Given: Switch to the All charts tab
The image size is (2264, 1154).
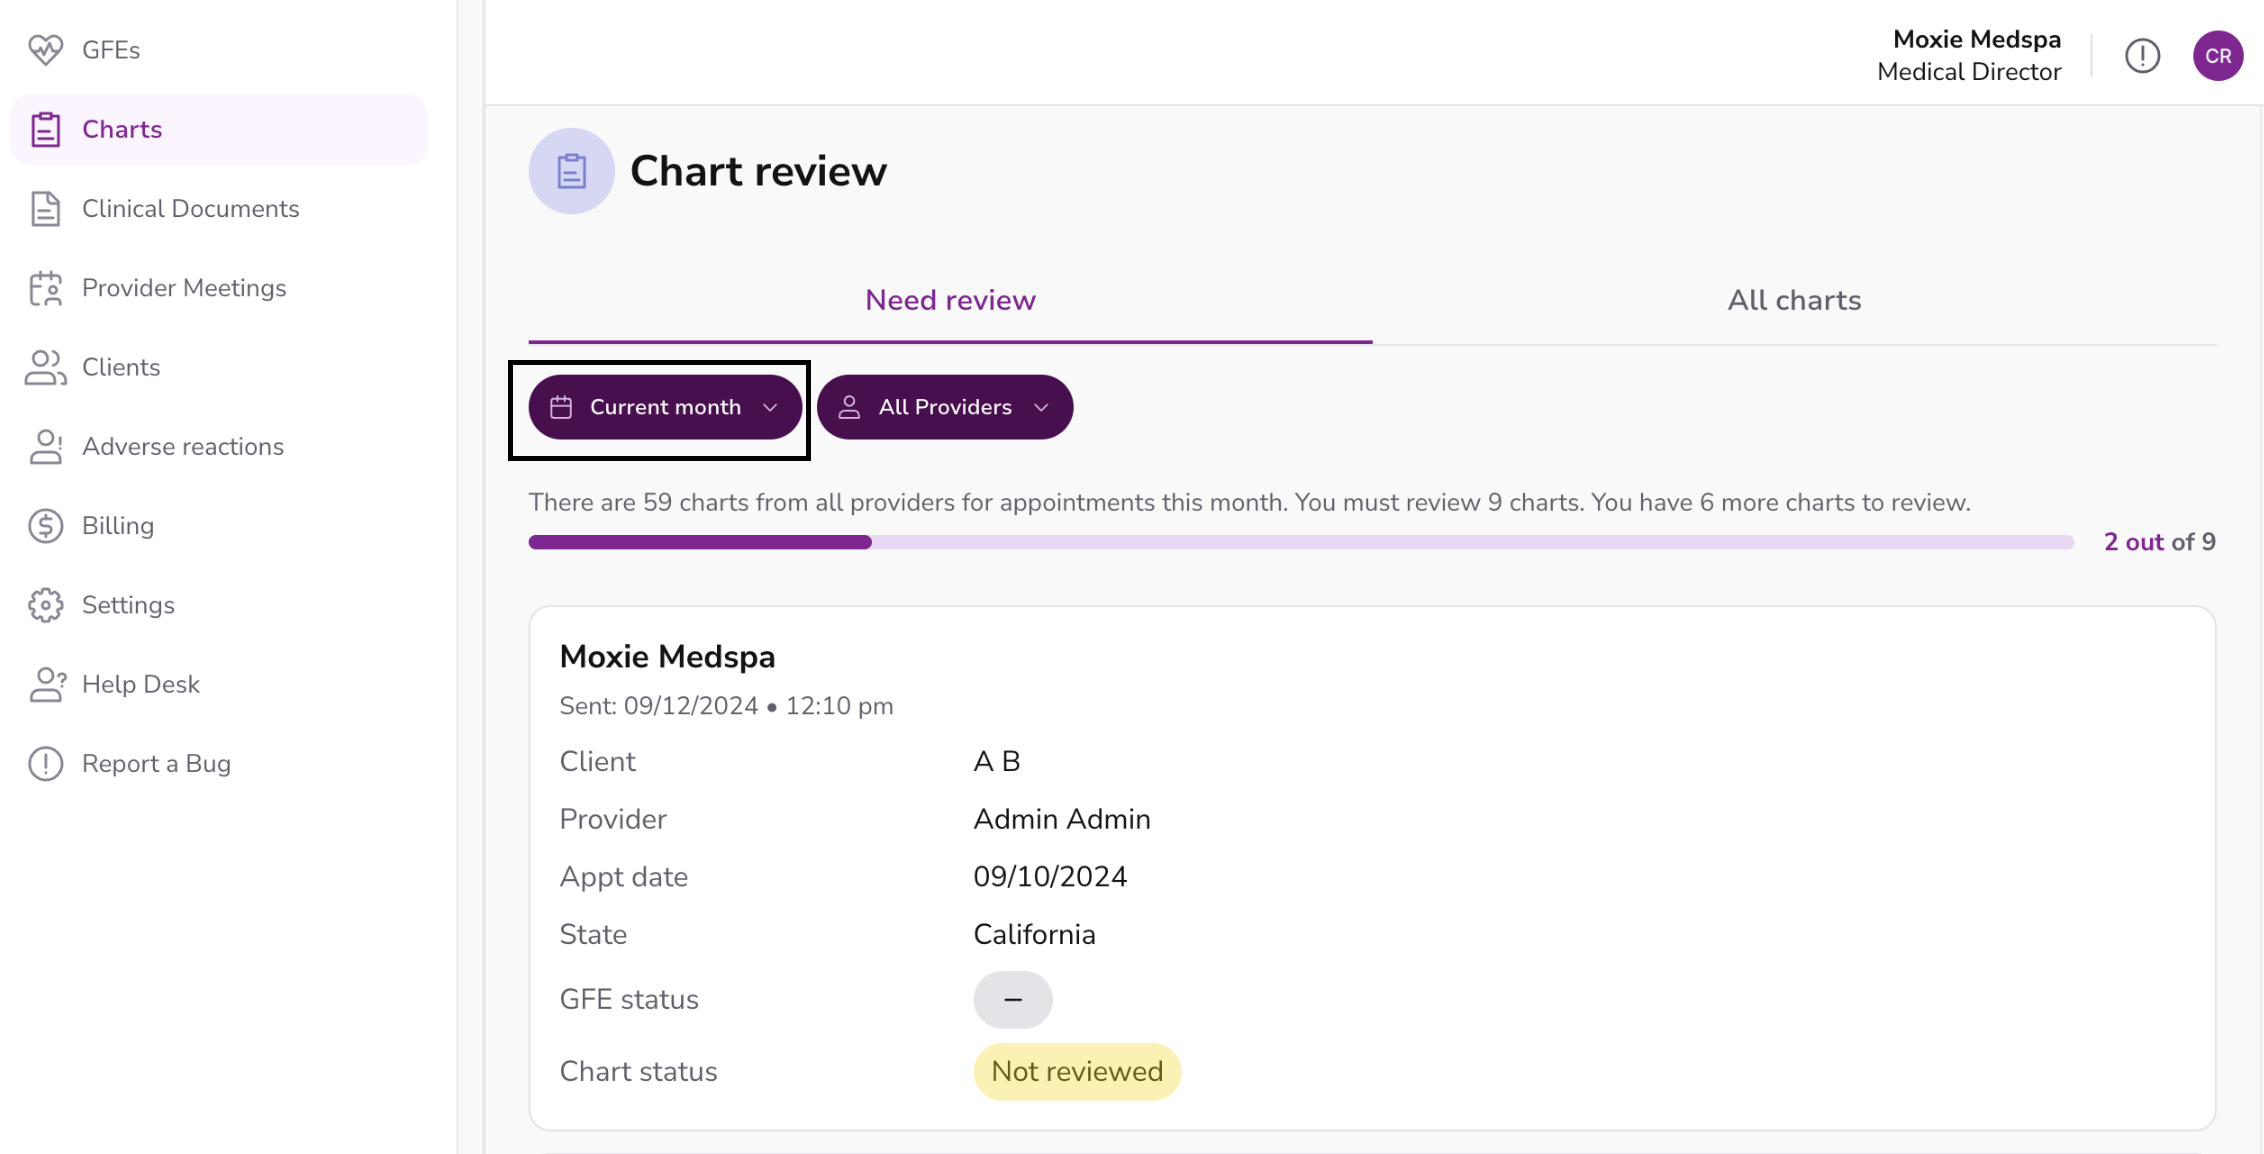Looking at the screenshot, I should [x=1794, y=300].
